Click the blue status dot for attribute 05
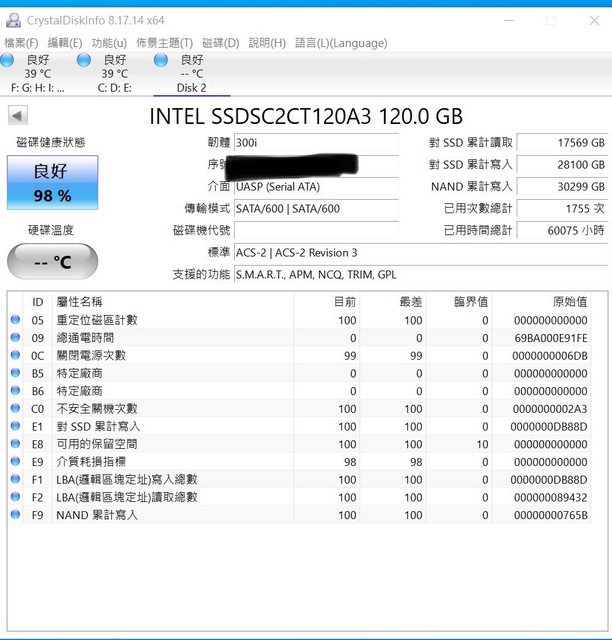 click(x=15, y=320)
